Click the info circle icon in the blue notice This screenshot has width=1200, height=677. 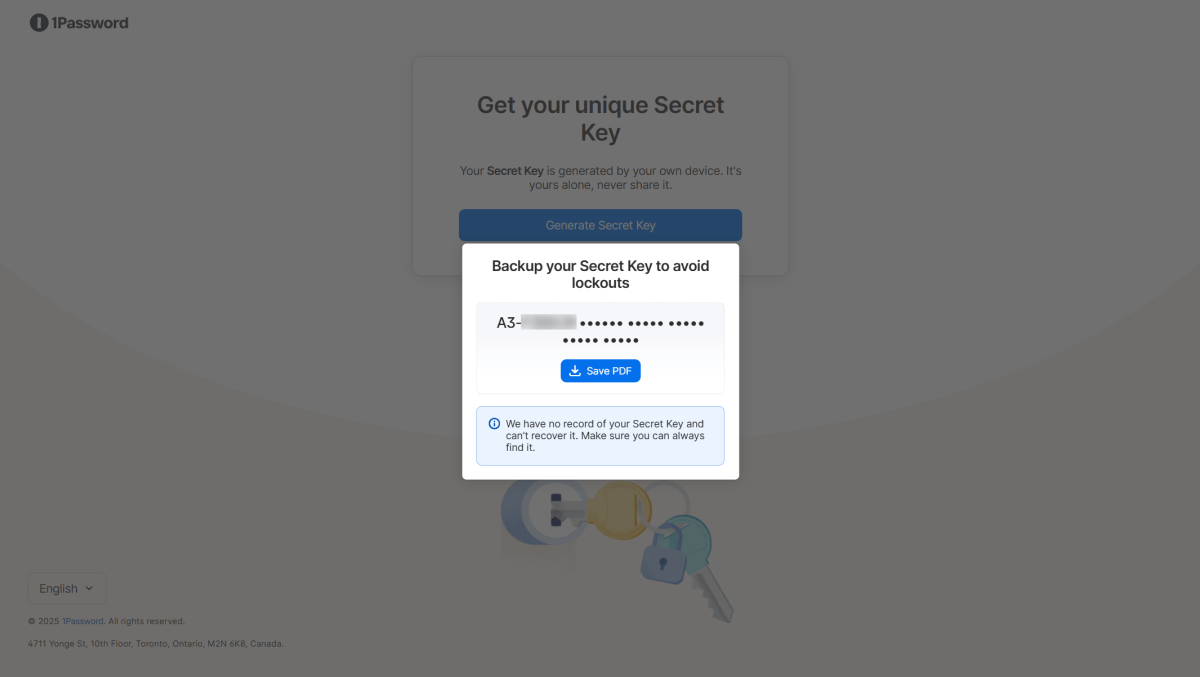pyautogui.click(x=494, y=422)
